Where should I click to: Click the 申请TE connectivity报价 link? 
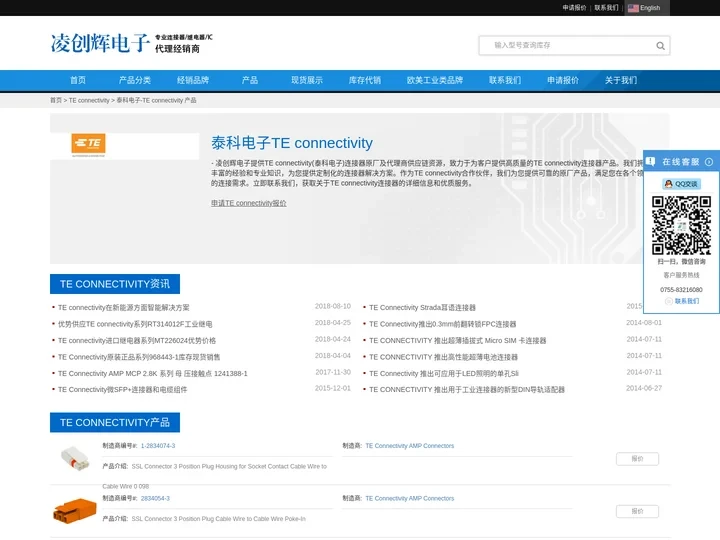click(248, 203)
